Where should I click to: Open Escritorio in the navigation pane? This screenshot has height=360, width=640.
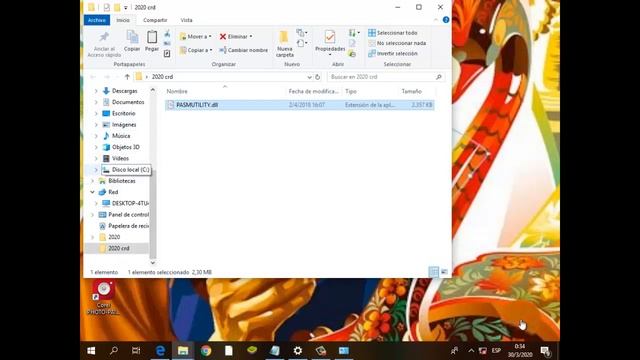[x=123, y=113]
